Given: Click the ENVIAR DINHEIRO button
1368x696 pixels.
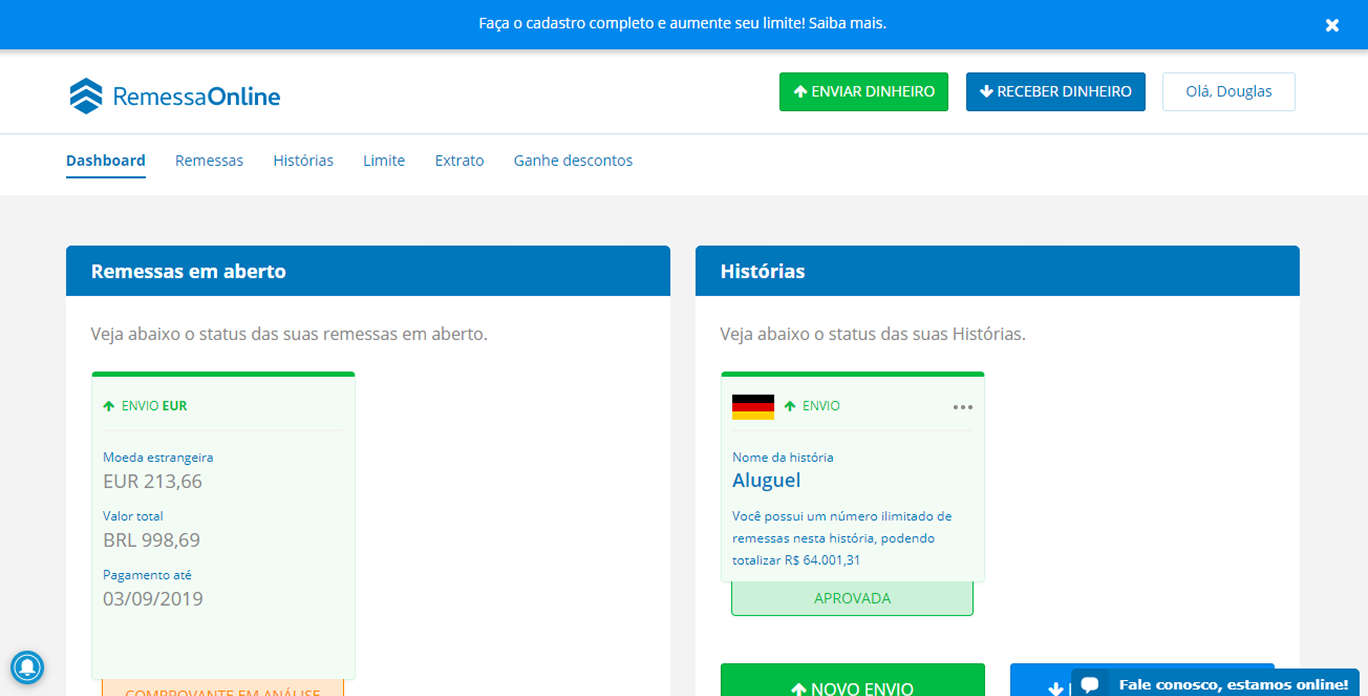Looking at the screenshot, I should point(864,91).
